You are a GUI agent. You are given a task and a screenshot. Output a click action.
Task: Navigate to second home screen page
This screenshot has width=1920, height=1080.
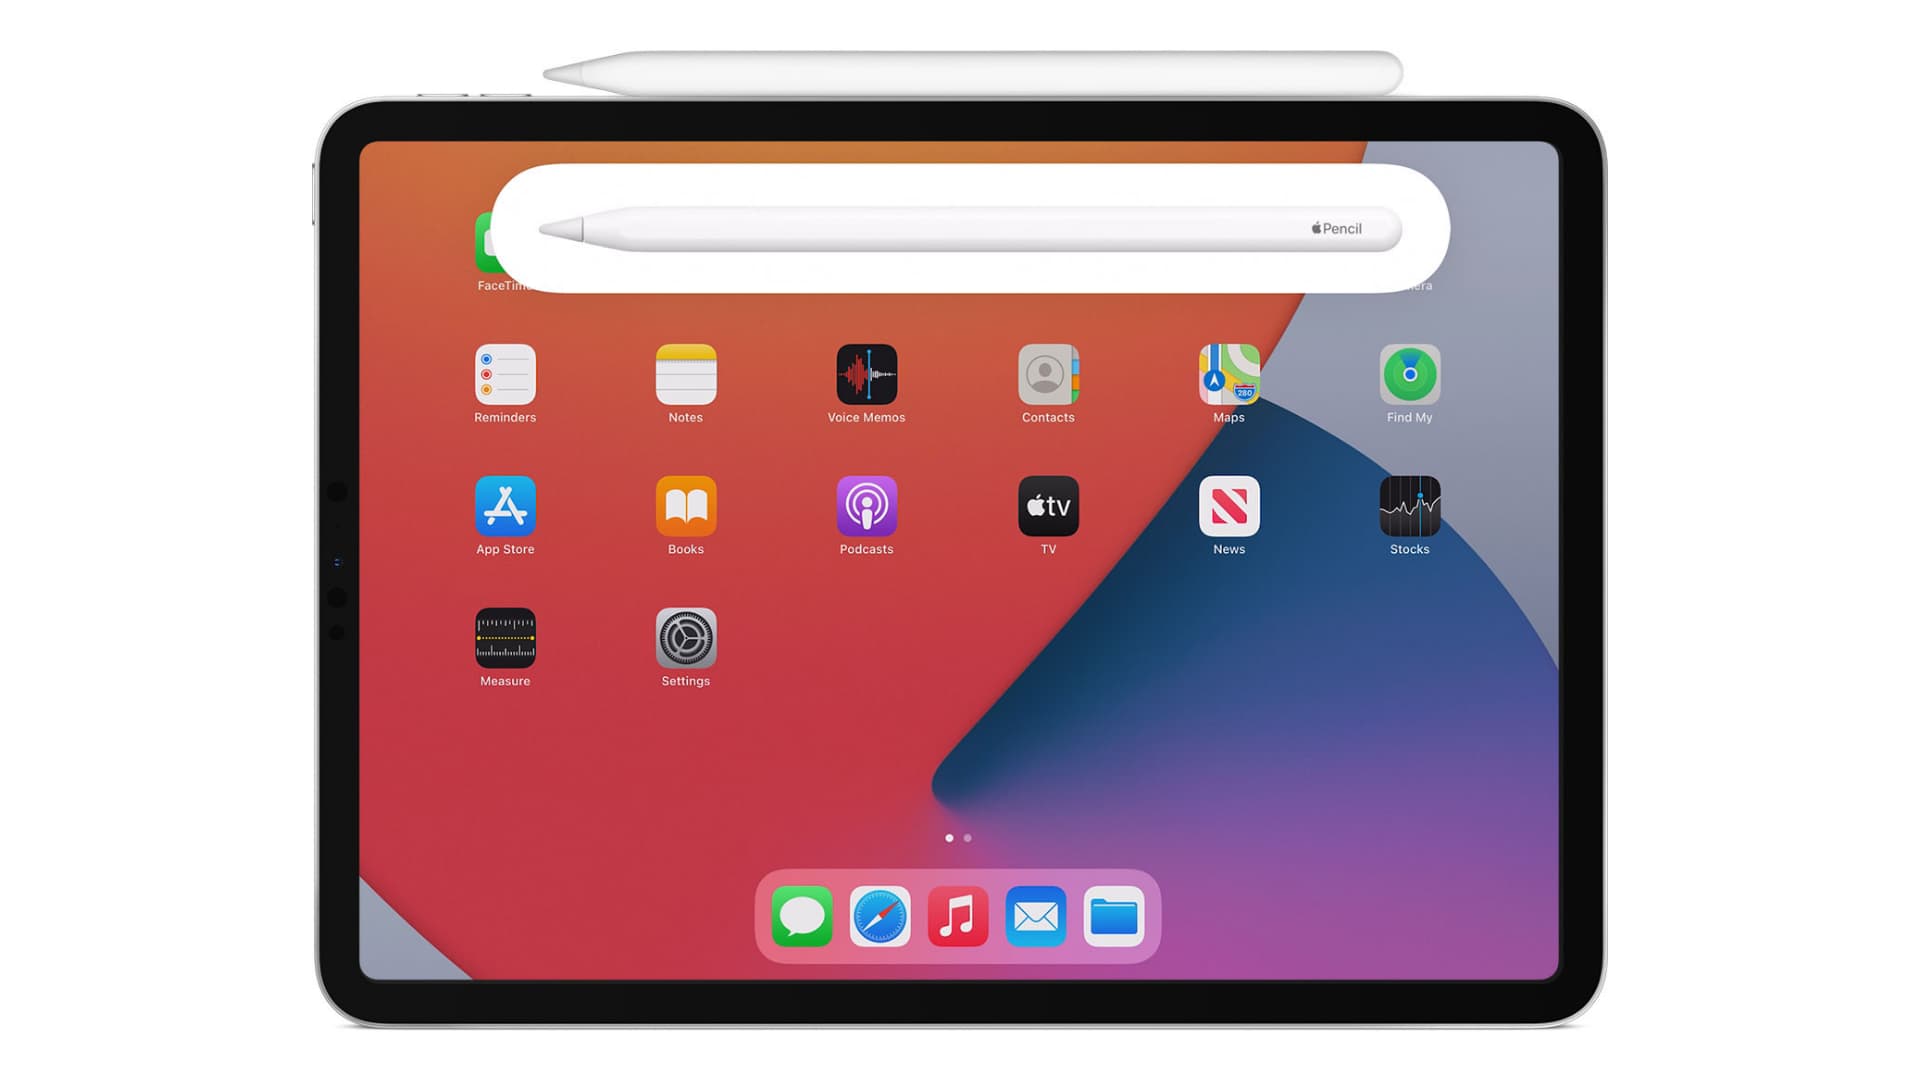pos(967,836)
